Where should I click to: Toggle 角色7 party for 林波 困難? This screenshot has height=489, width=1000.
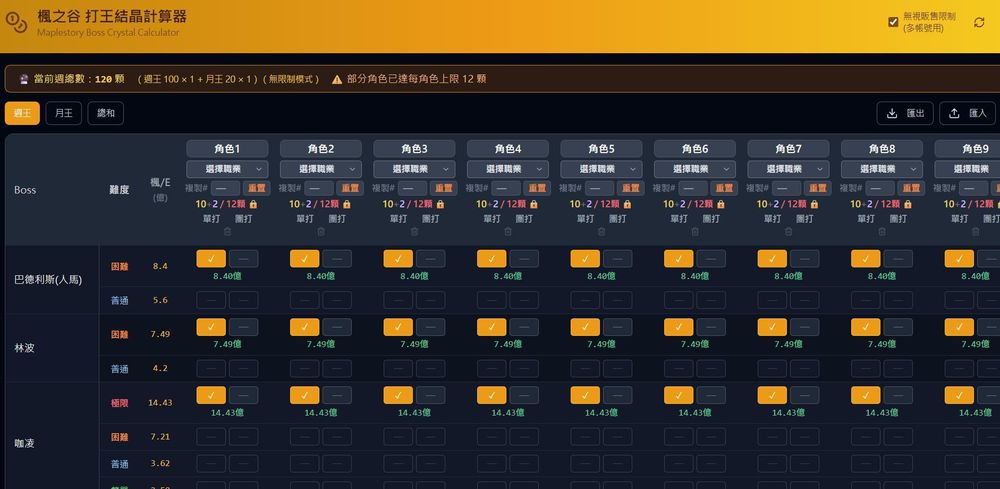(805, 327)
